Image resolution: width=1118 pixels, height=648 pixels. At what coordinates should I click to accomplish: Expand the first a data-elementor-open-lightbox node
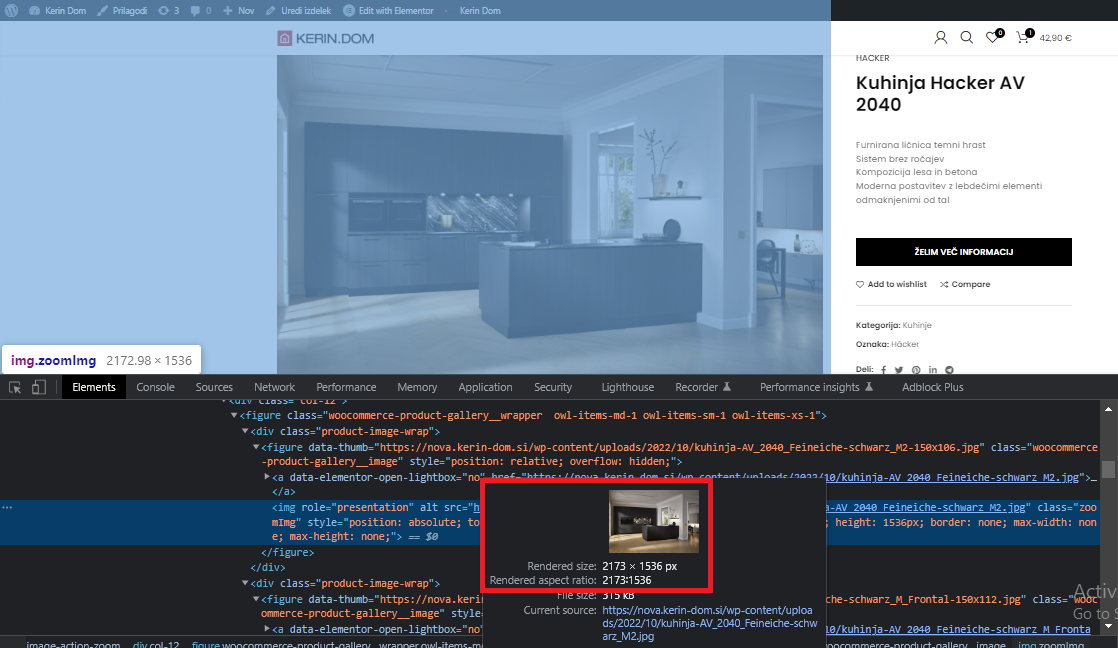coord(267,477)
